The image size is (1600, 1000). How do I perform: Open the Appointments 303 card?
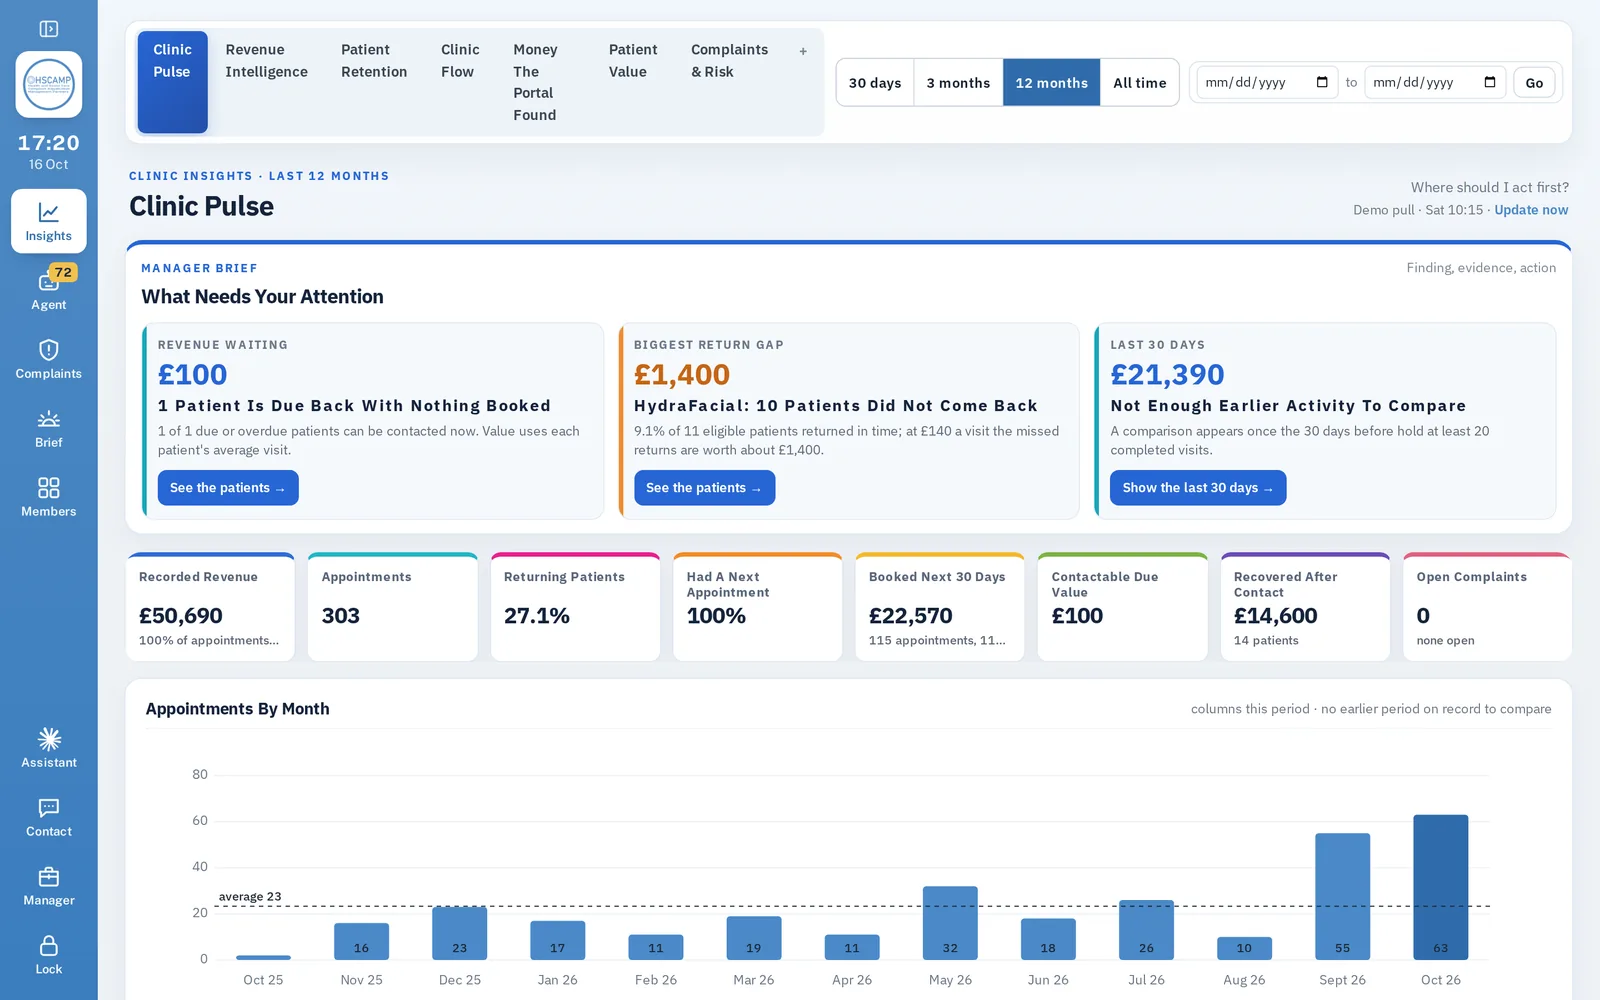[x=393, y=607]
